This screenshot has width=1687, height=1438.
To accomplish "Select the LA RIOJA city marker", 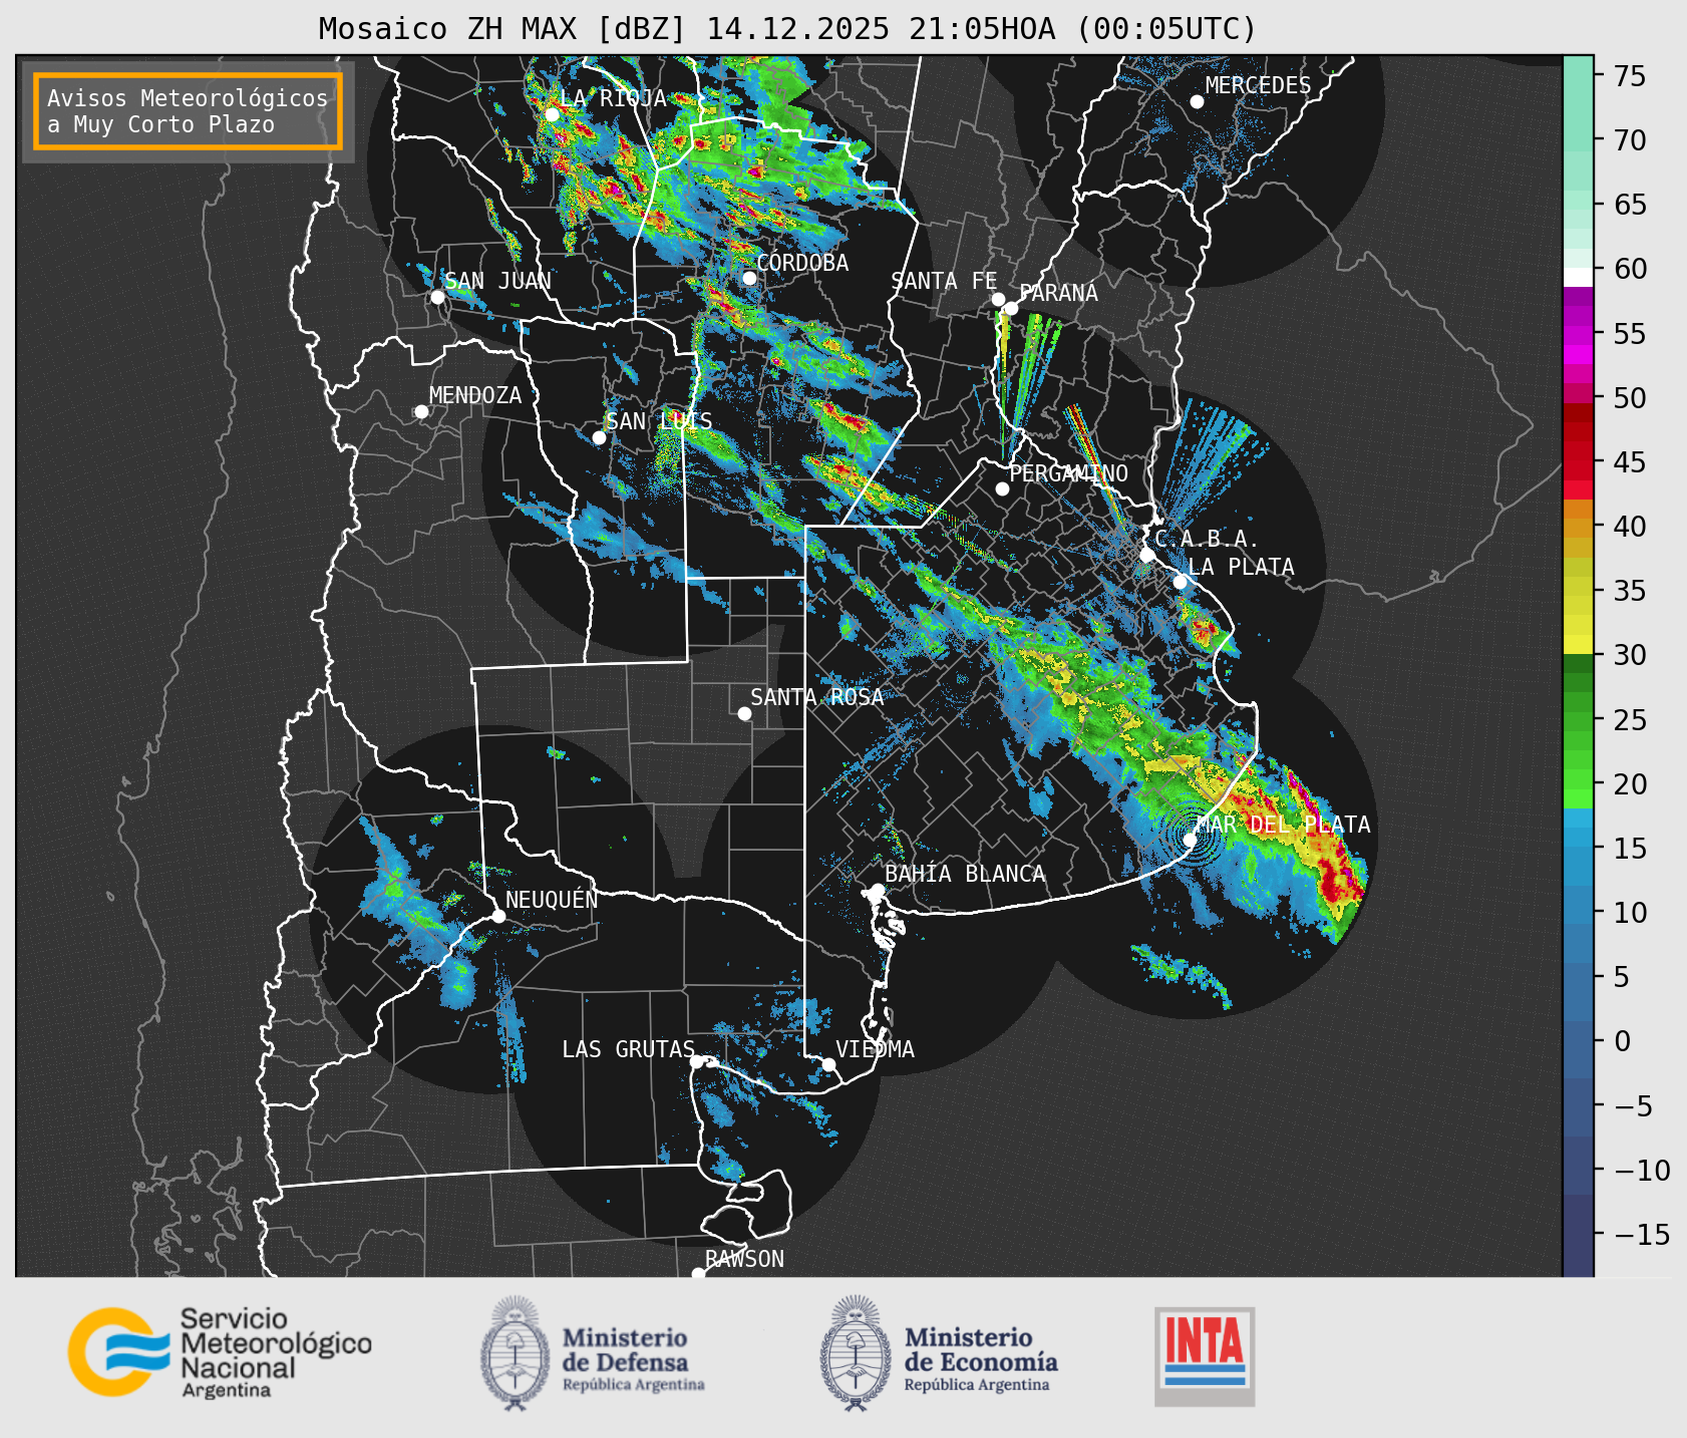I will click(552, 115).
